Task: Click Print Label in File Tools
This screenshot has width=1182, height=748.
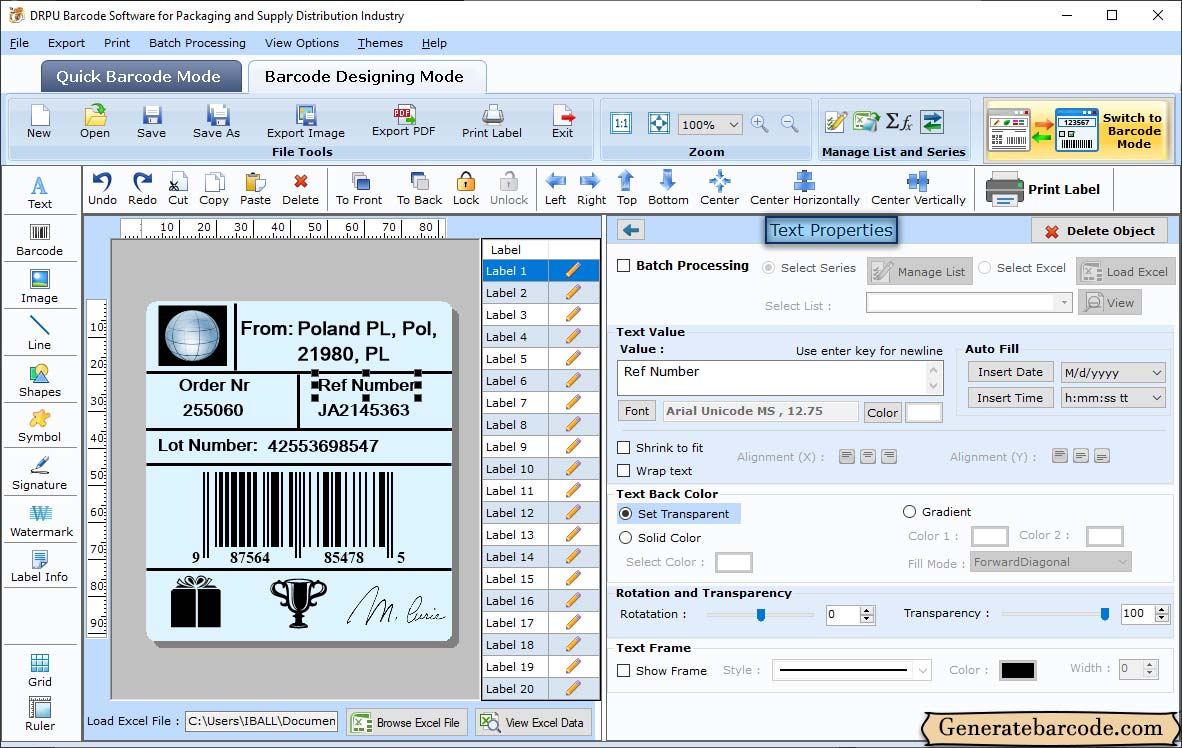Action: coord(492,122)
